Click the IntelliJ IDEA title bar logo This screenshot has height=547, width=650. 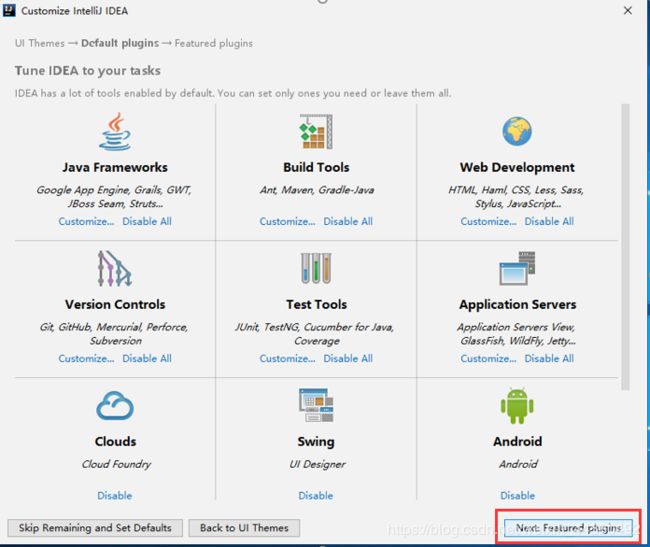tap(9, 10)
